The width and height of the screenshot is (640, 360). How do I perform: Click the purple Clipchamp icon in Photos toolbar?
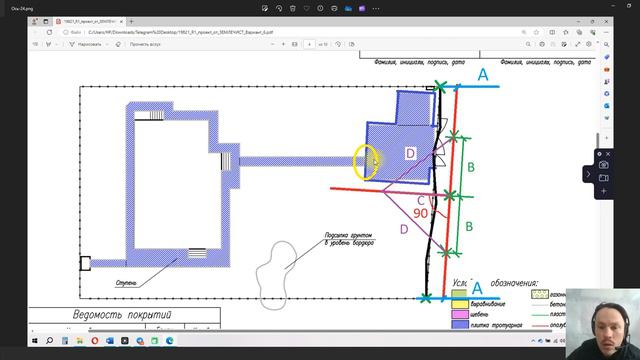[x=362, y=8]
